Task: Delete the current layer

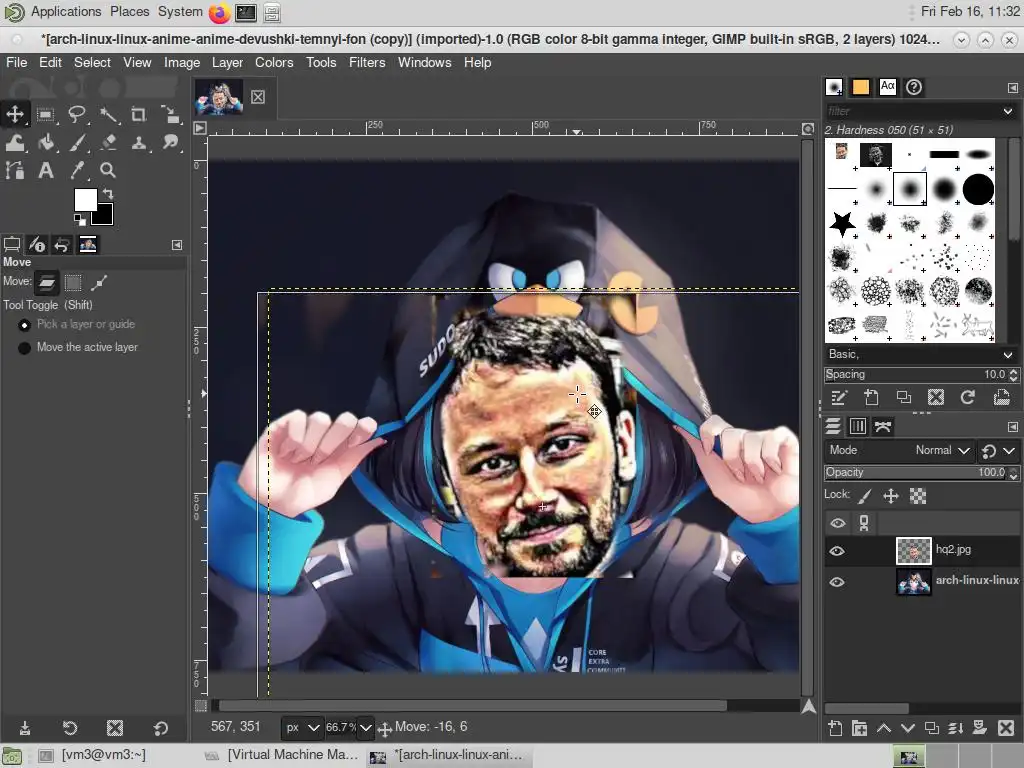Action: tap(1006, 728)
